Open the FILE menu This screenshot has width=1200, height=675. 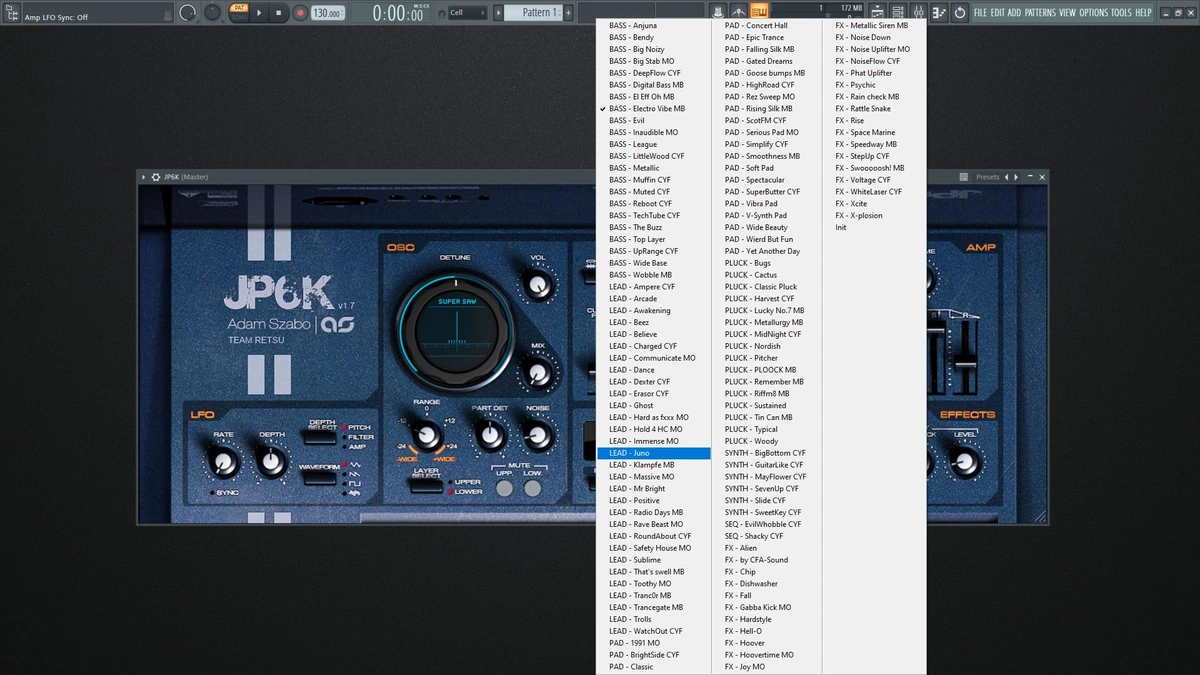pos(980,13)
